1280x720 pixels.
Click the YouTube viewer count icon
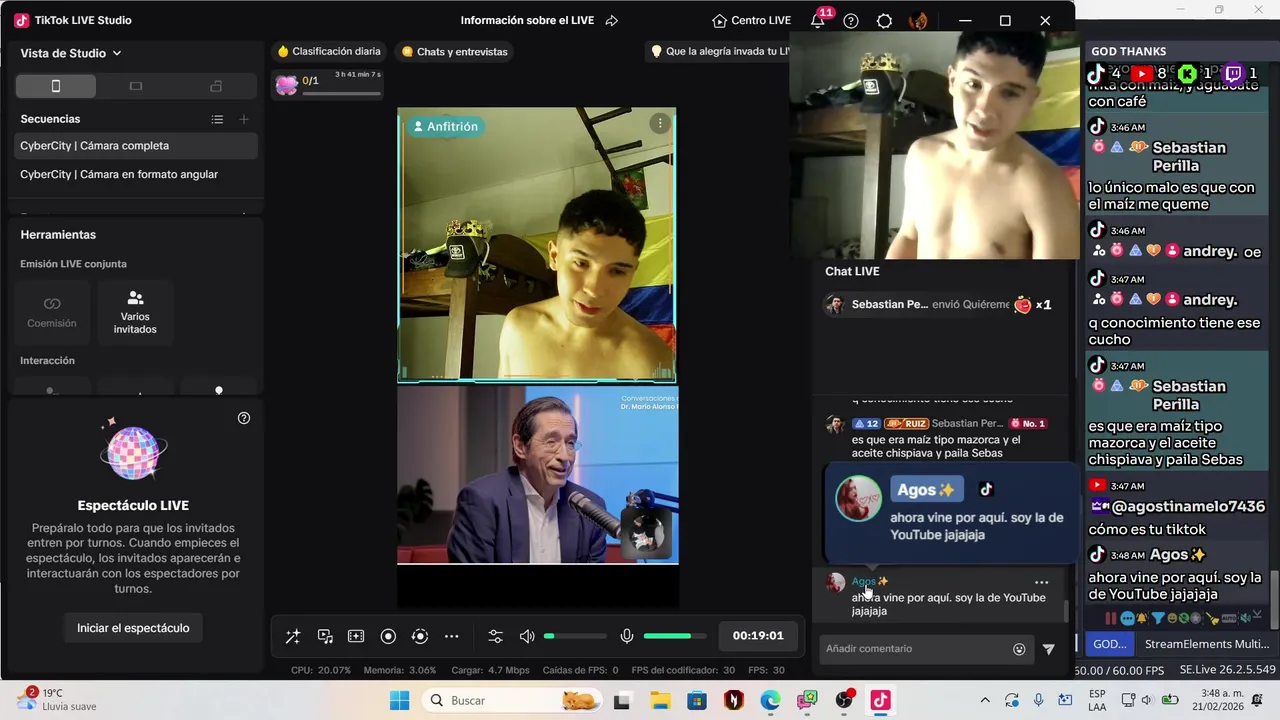coord(1142,73)
